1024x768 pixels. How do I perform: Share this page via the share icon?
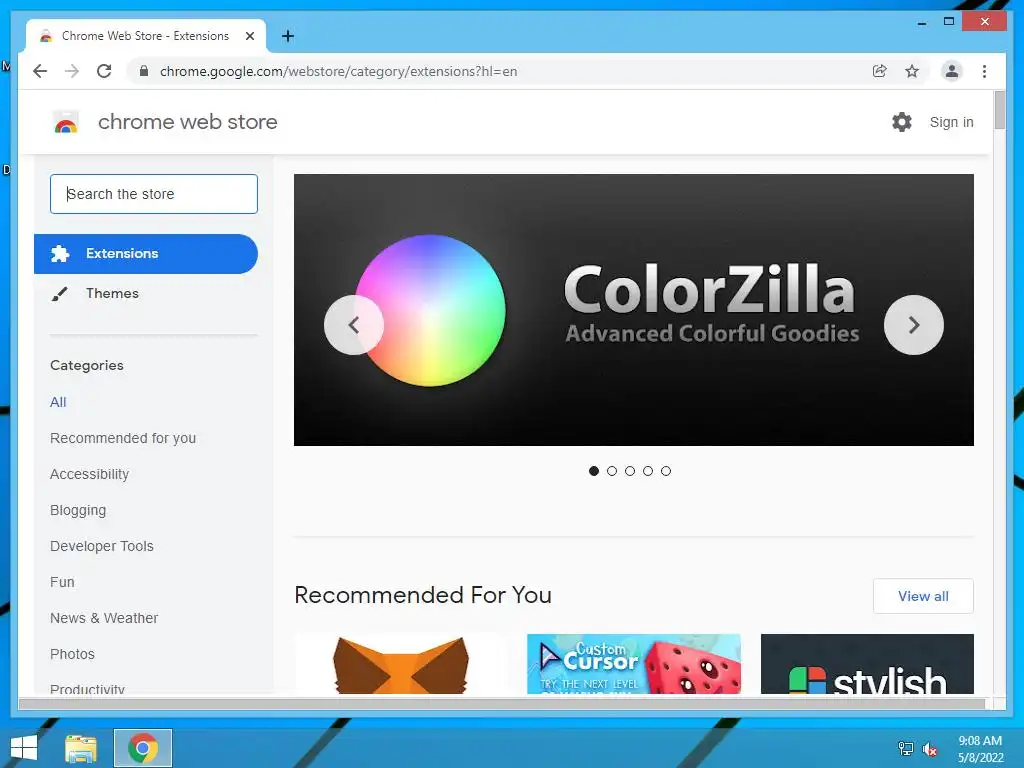tap(880, 71)
